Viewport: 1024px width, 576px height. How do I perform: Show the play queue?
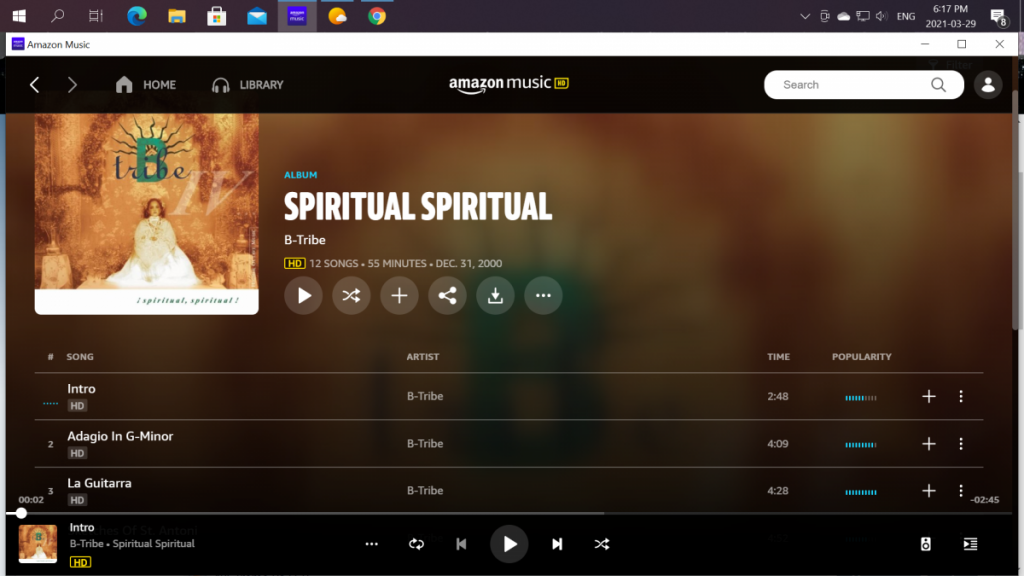(x=970, y=544)
